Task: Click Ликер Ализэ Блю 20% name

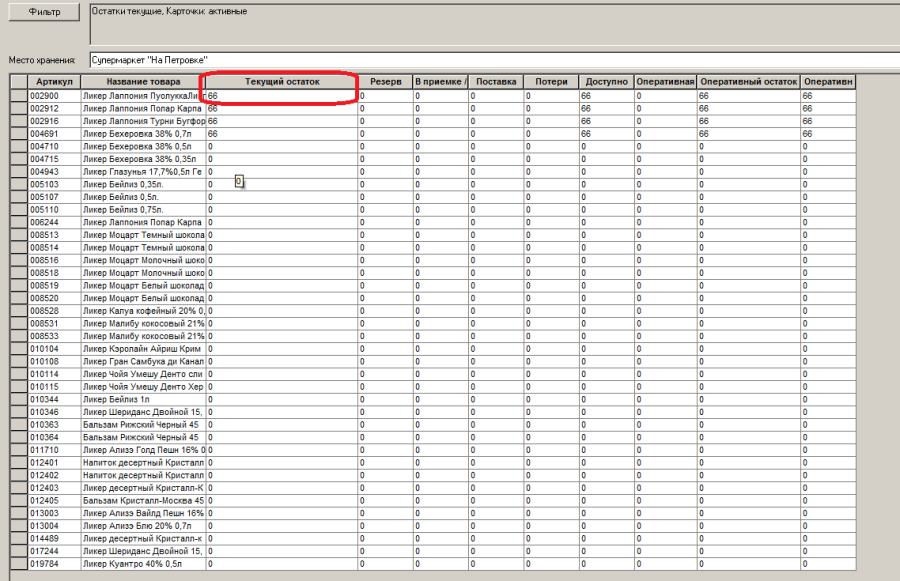Action: pyautogui.click(x=143, y=526)
